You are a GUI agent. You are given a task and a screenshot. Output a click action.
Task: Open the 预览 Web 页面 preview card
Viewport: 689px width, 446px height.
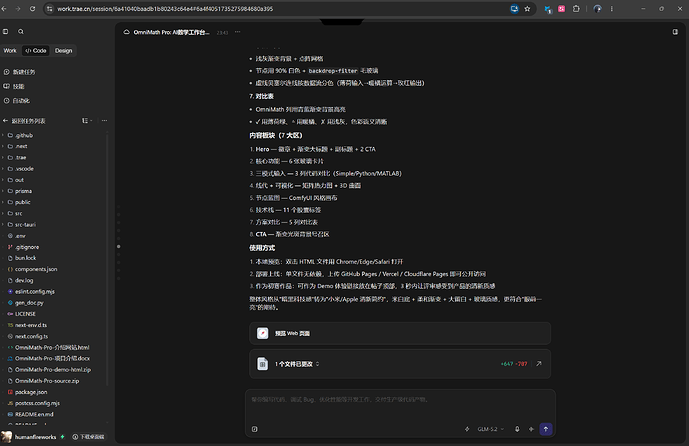pyautogui.click(x=400, y=334)
